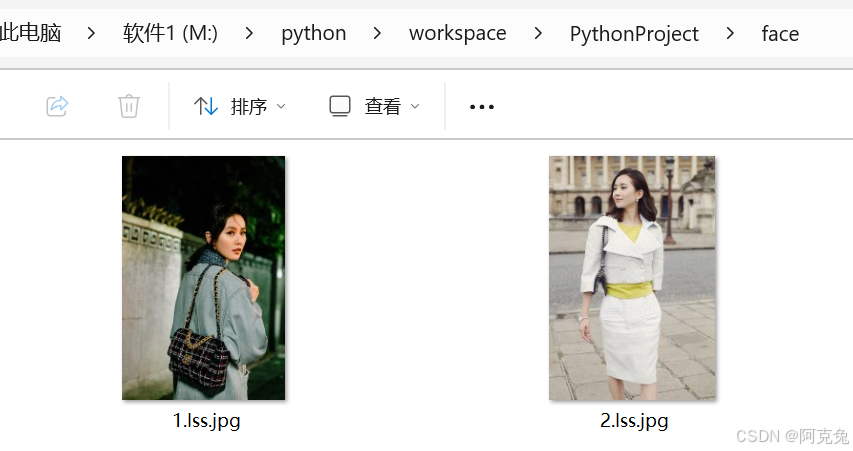Viewport: 853px width, 451px height.
Task: Expand the chevron after 软件1 (M:)
Action: (249, 34)
